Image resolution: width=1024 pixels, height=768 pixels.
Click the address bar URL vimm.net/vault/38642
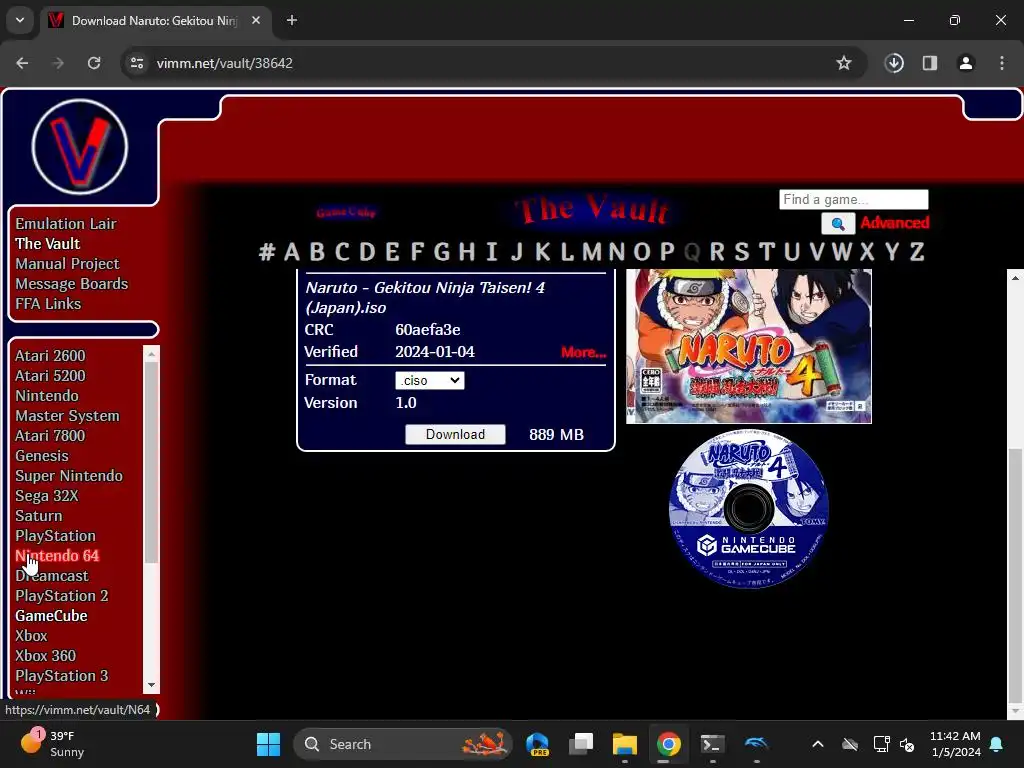coord(224,63)
